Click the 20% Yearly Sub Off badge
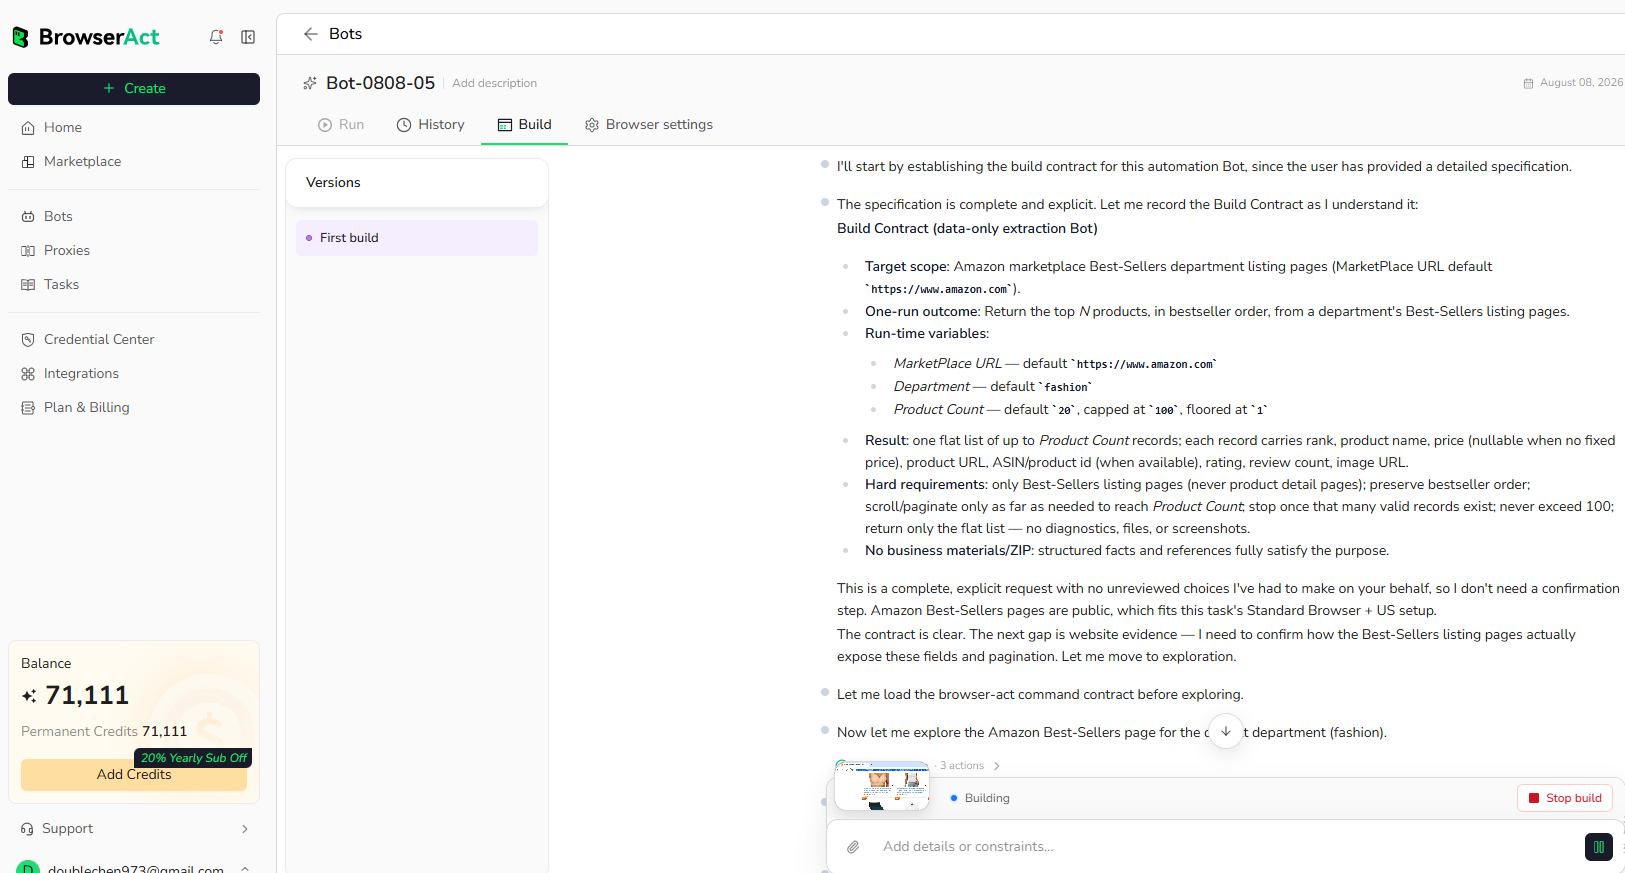 click(x=193, y=758)
